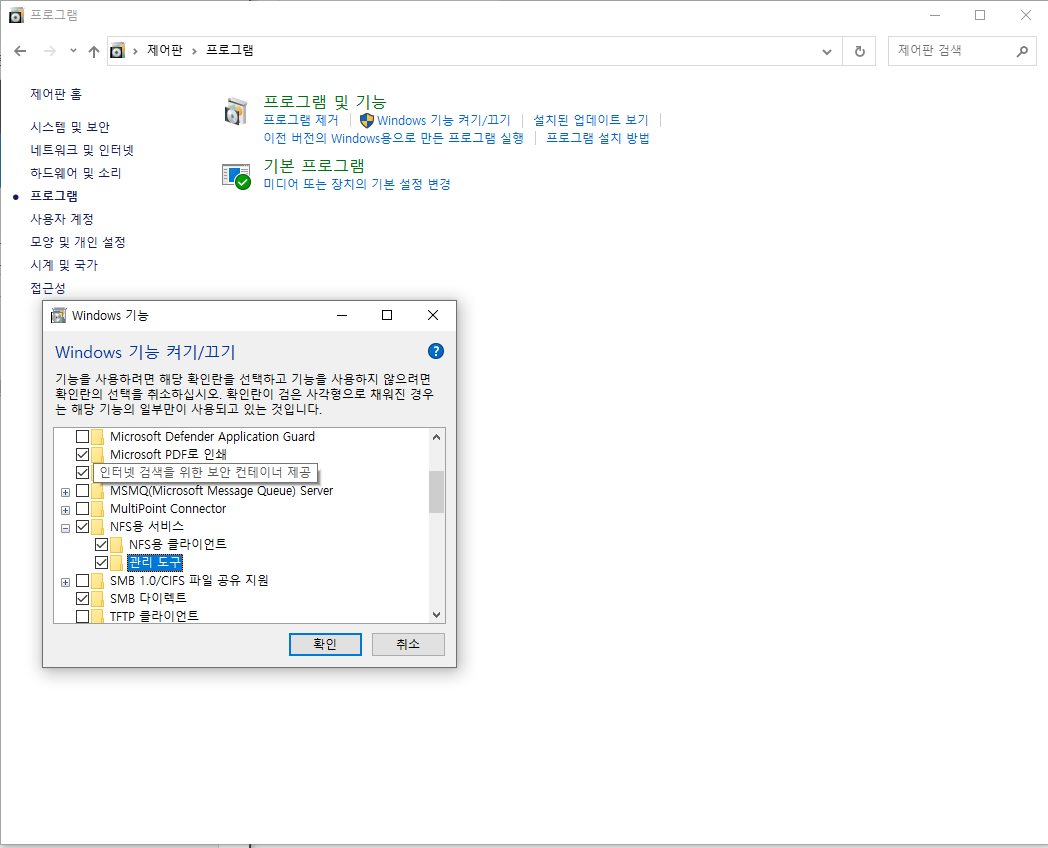The image size is (1048, 848).
Task: Open 모양 및 개인 설정 category
Action: [78, 242]
